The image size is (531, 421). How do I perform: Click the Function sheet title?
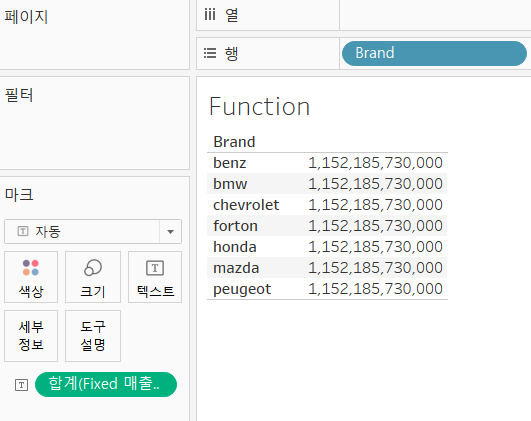pyautogui.click(x=259, y=106)
